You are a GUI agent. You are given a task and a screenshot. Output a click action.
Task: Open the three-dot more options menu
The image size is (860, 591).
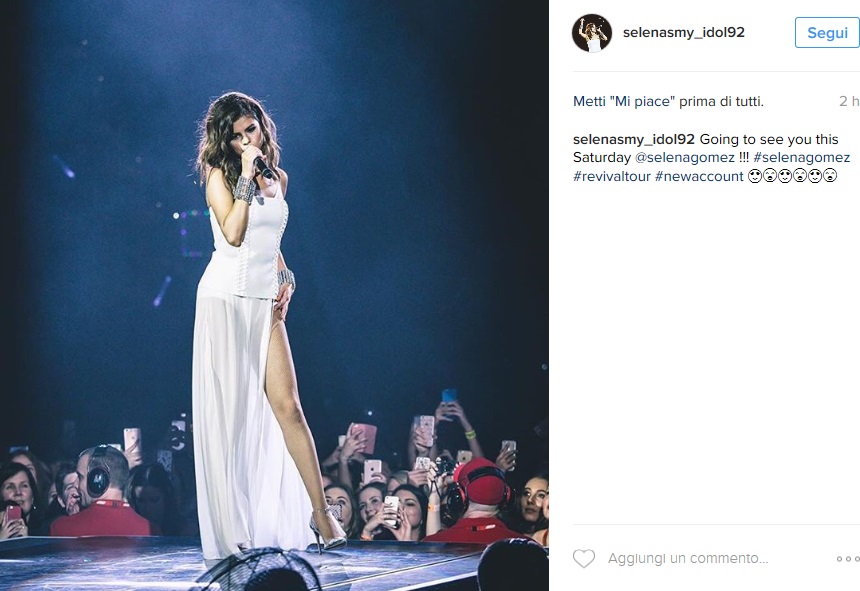pos(847,559)
